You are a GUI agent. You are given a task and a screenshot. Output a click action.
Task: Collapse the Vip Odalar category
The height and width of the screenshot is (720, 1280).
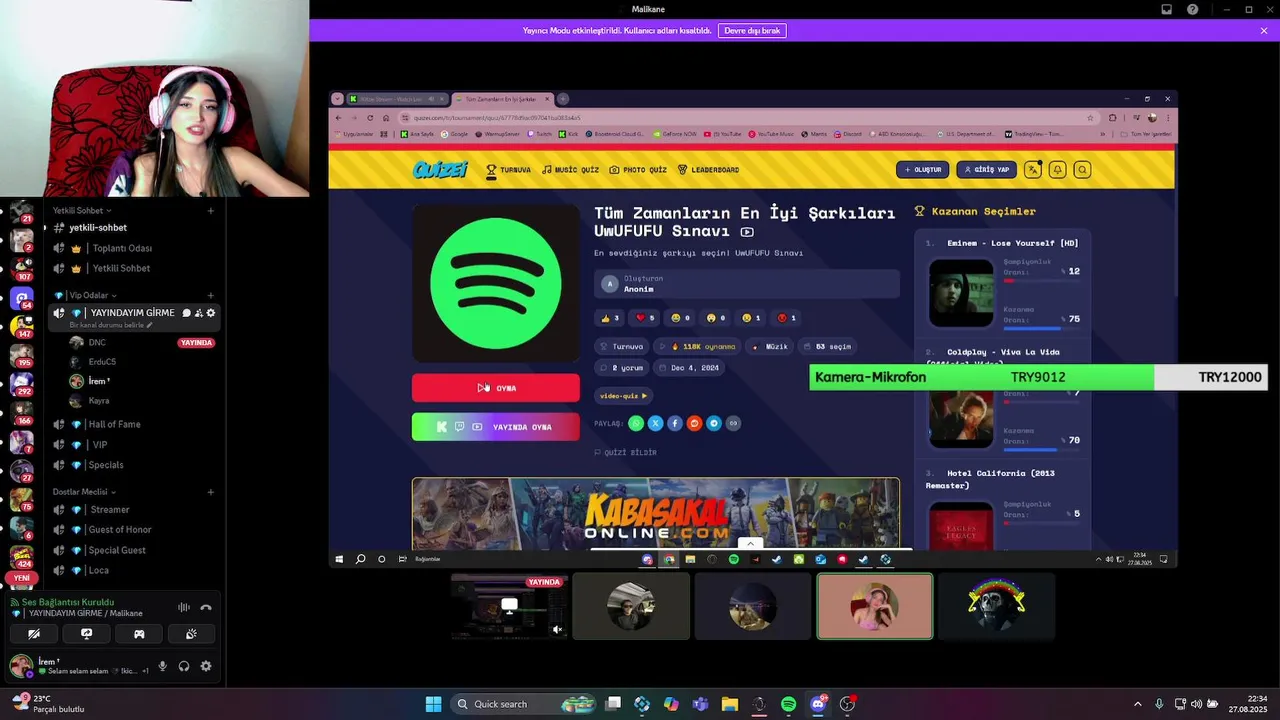[85, 295]
